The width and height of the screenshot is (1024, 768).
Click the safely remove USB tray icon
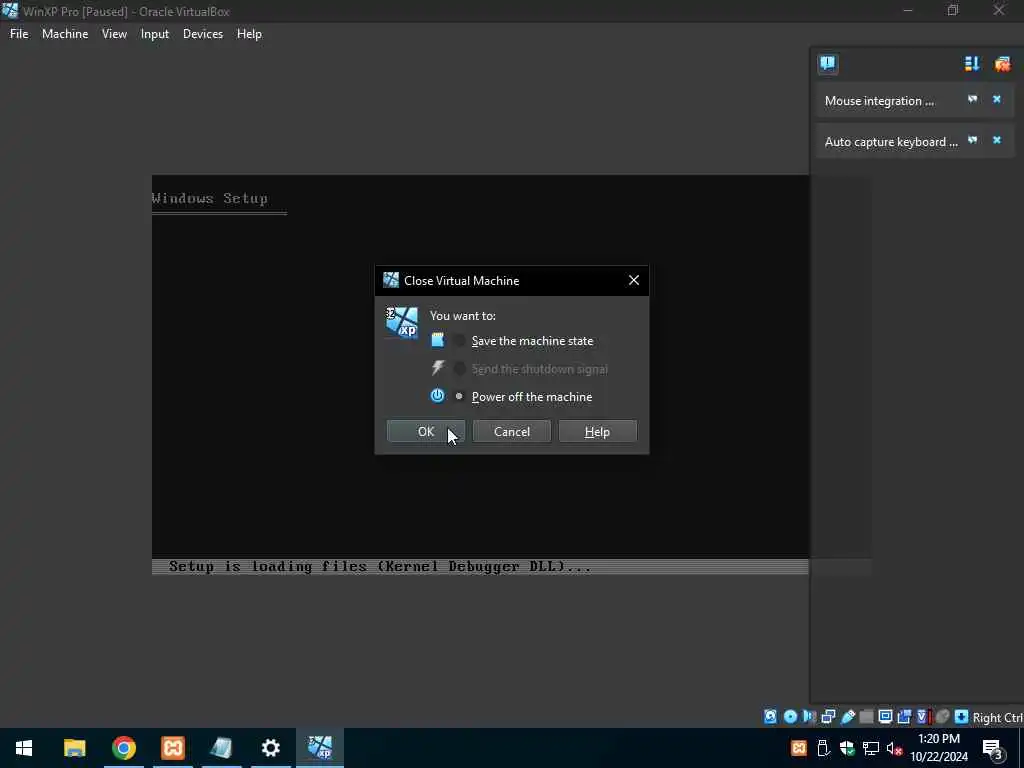(x=823, y=748)
